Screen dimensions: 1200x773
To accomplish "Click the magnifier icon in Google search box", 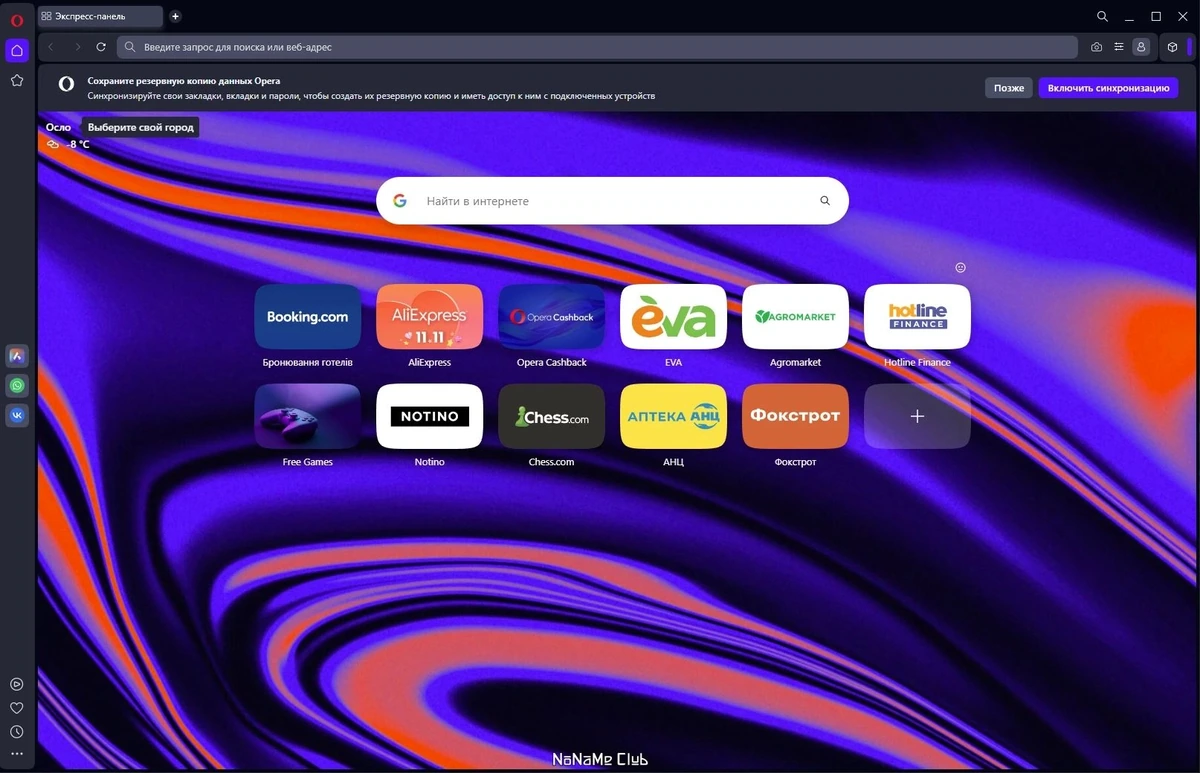I will (x=825, y=201).
